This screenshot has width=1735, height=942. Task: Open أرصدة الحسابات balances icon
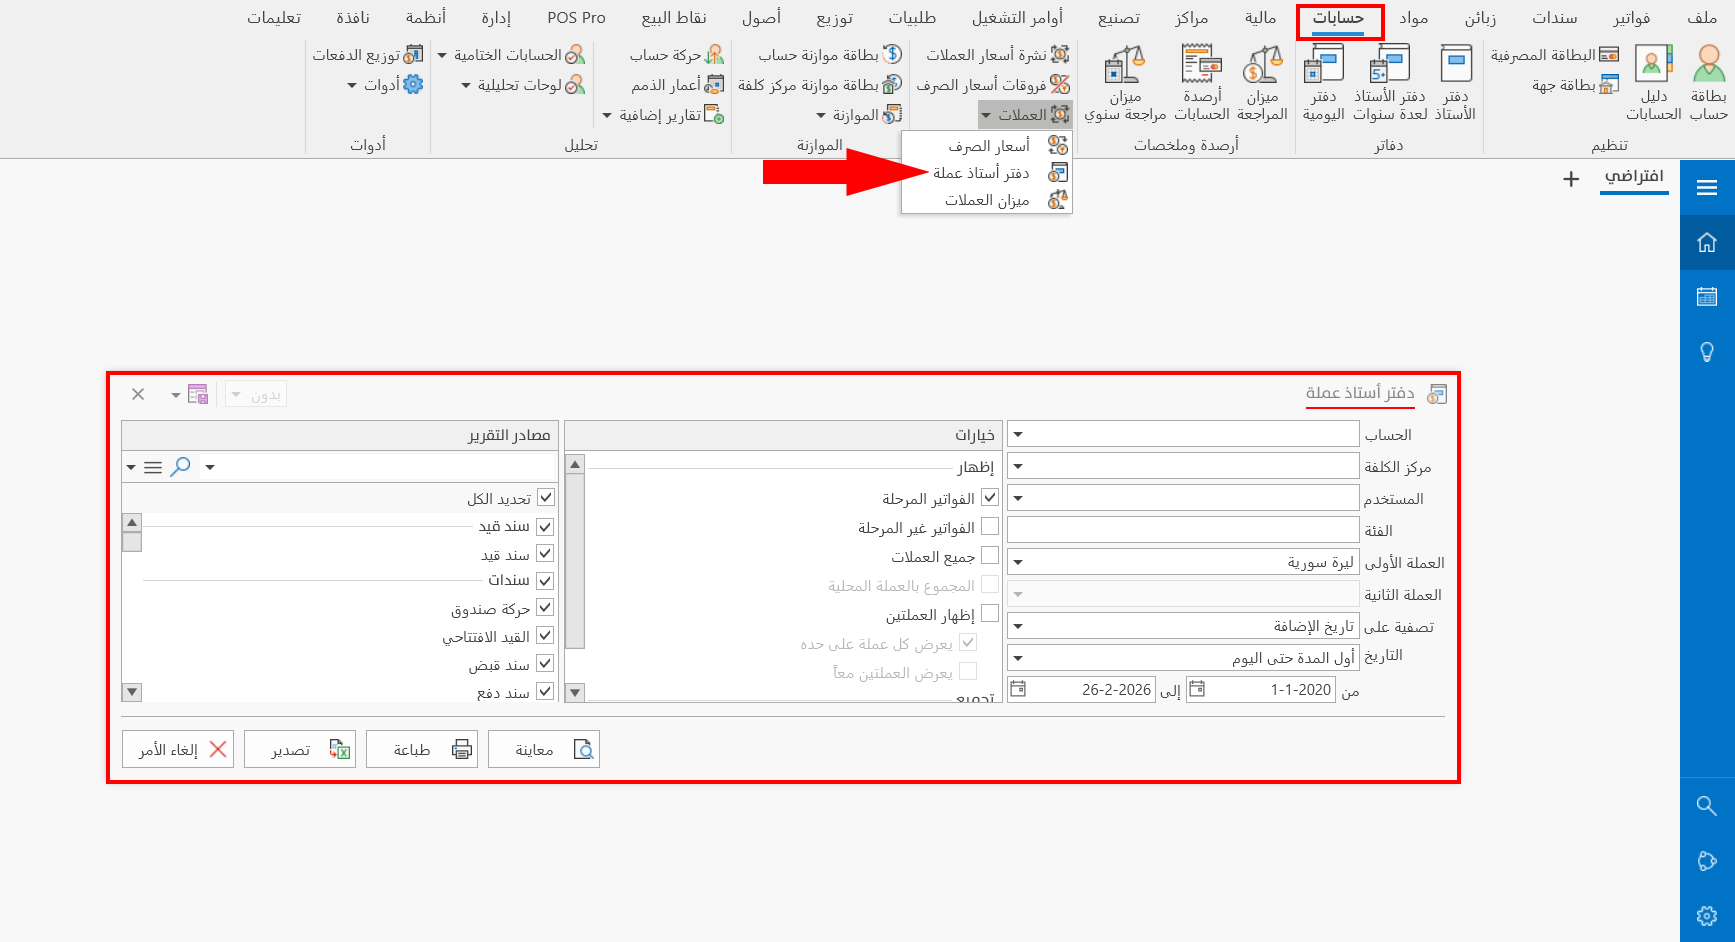(1201, 82)
